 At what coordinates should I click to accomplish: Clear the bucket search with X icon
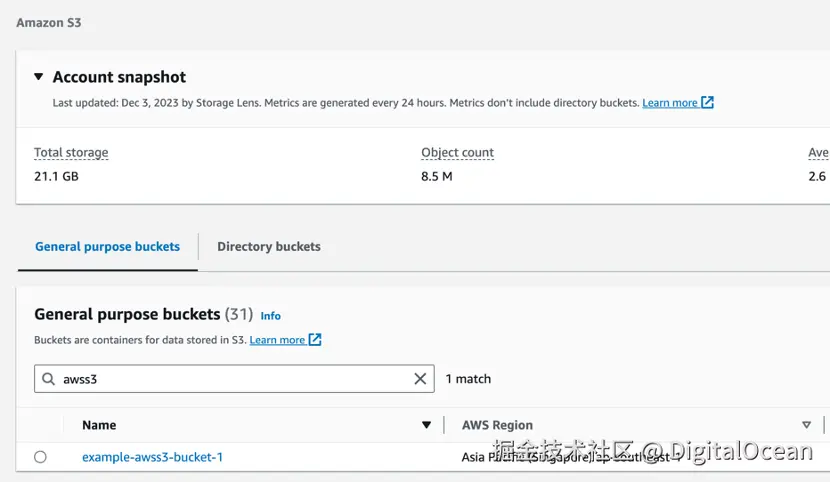[x=420, y=379]
